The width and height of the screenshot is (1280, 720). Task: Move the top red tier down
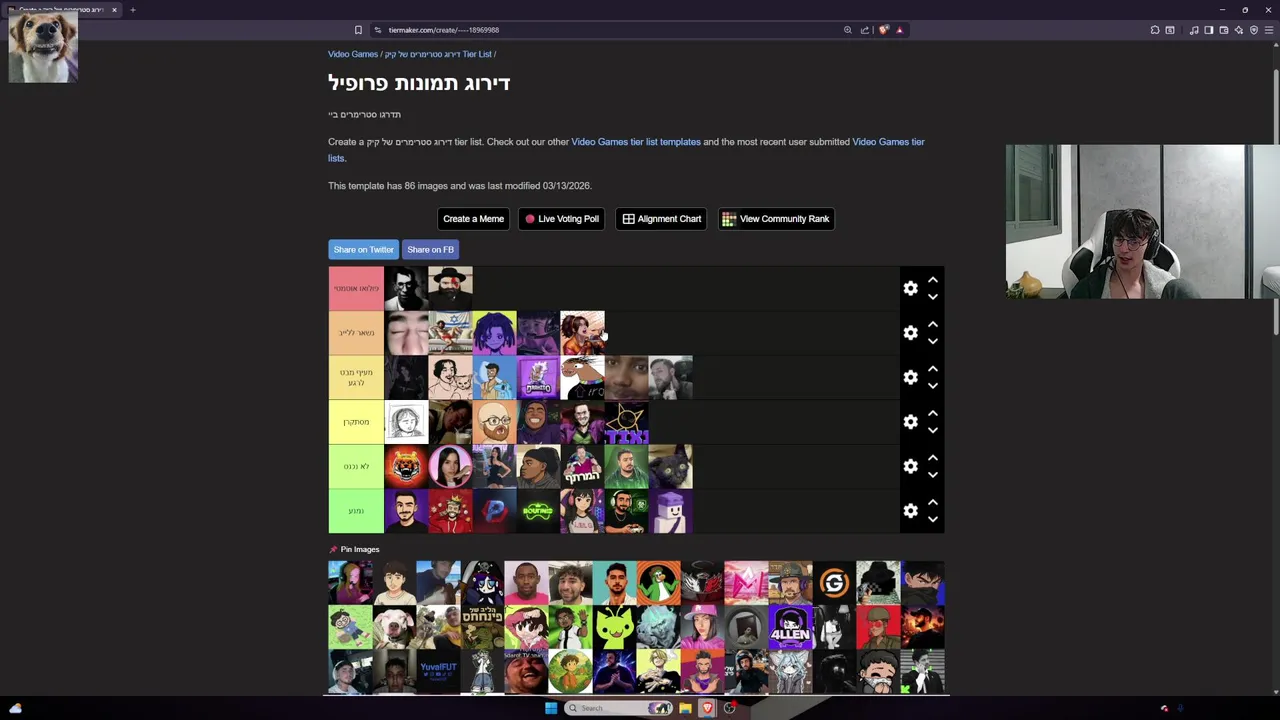(932, 297)
